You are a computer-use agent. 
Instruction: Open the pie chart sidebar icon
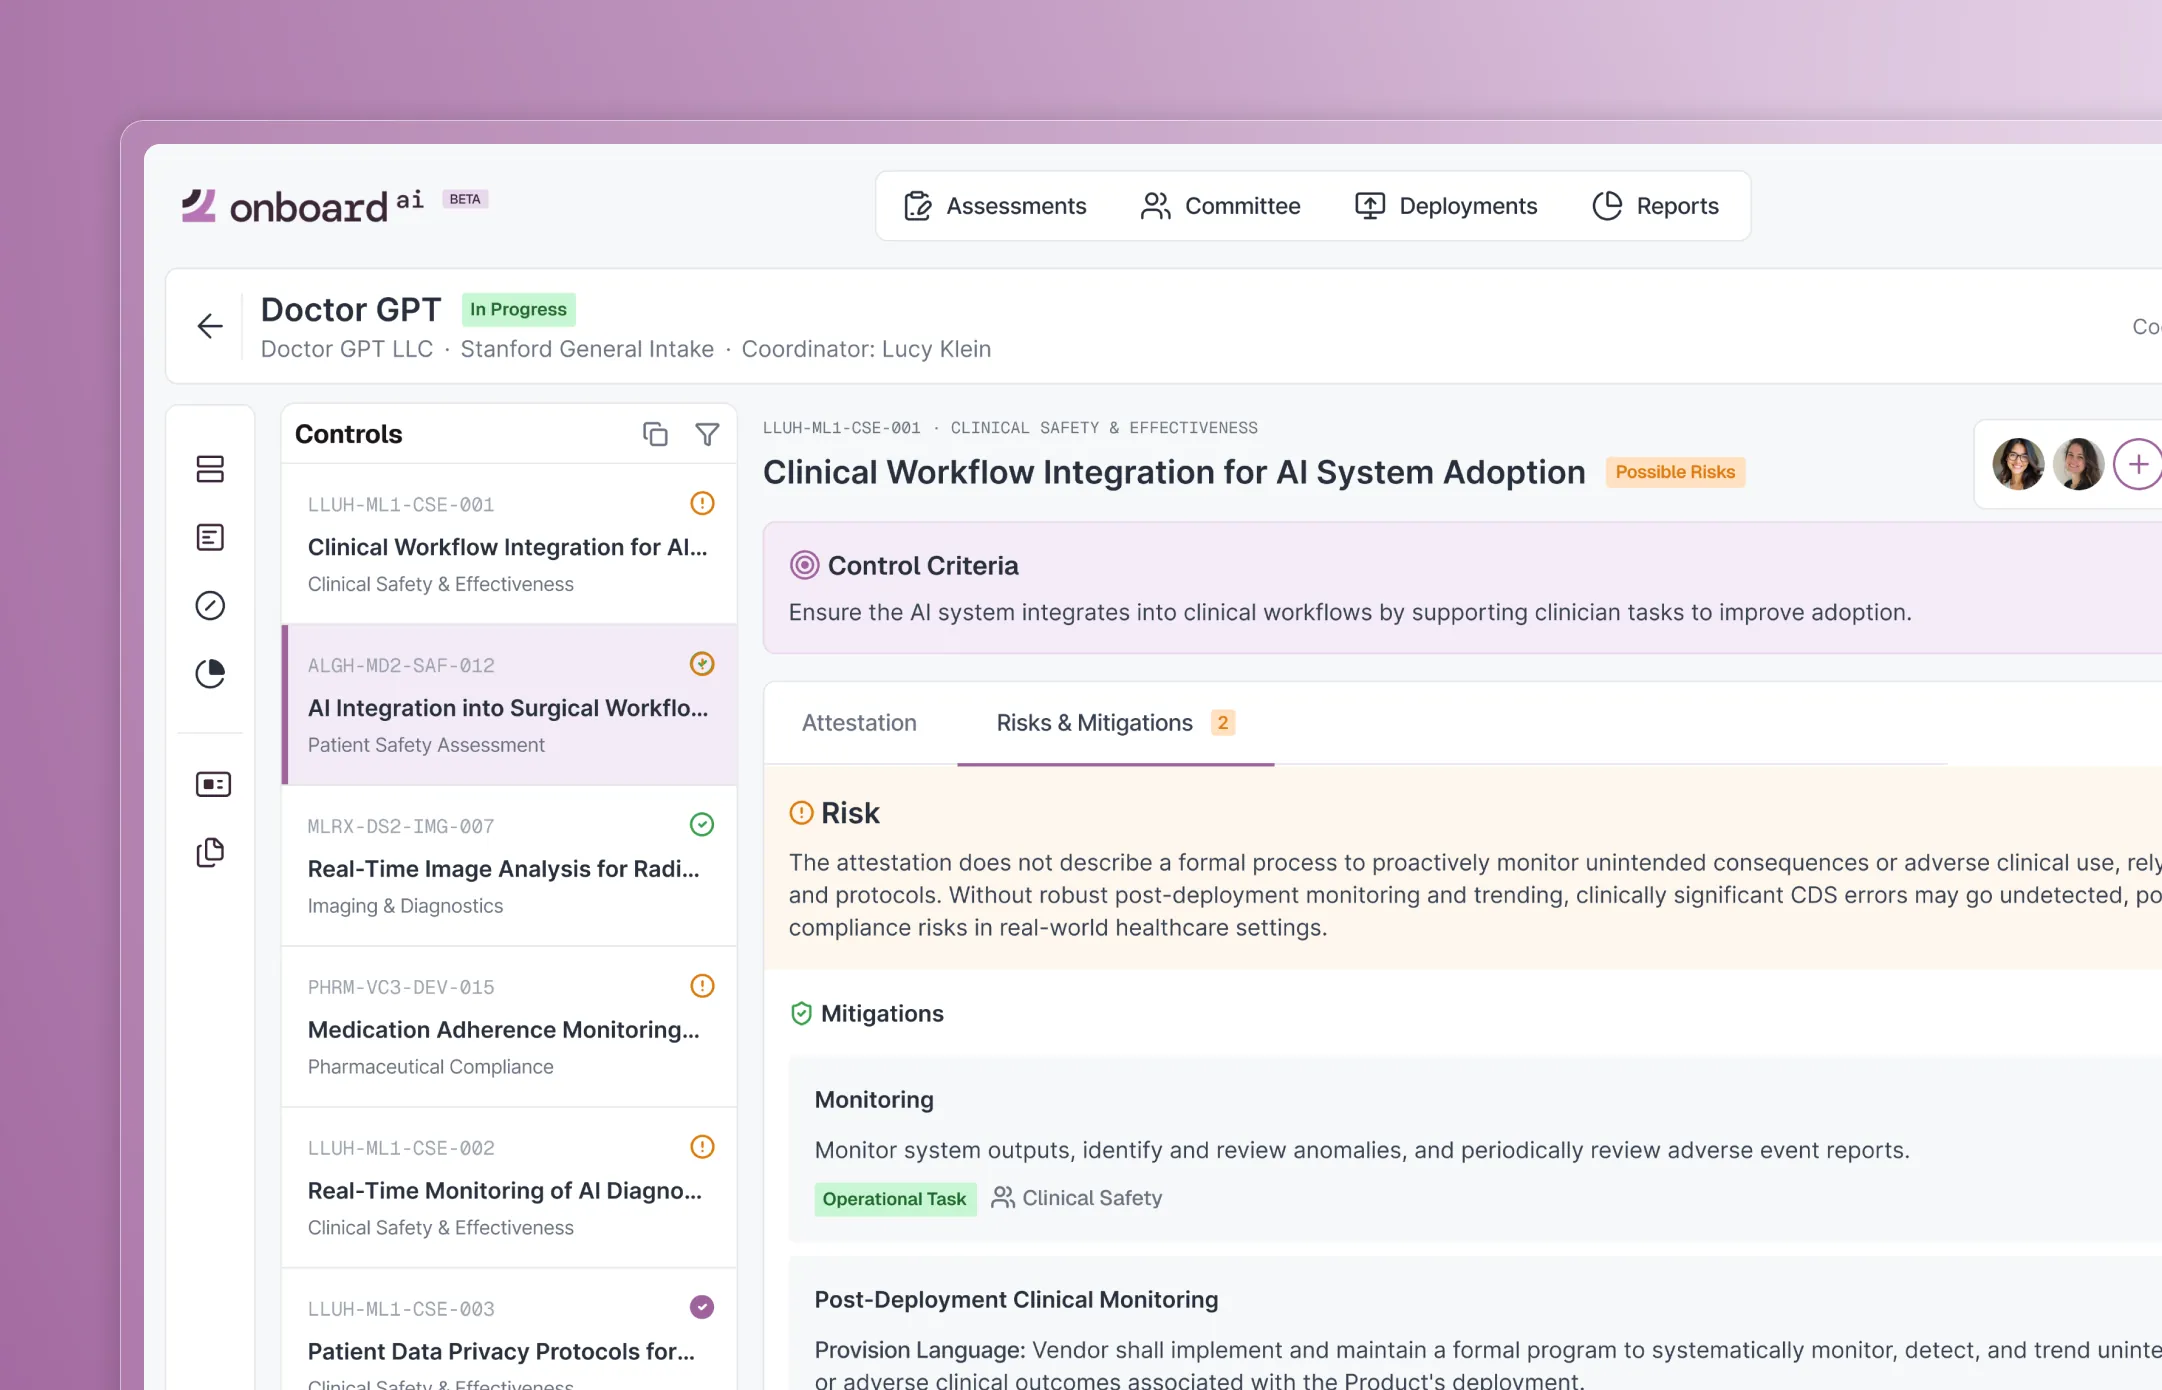coord(210,673)
